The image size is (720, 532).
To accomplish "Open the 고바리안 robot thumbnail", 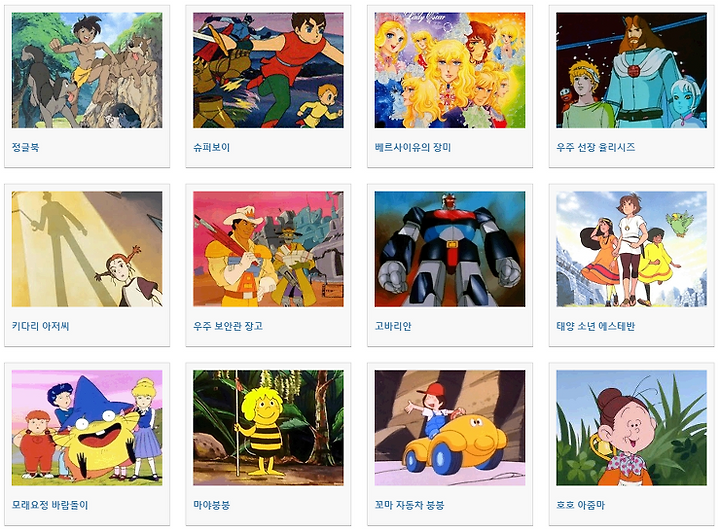I will (x=450, y=249).
